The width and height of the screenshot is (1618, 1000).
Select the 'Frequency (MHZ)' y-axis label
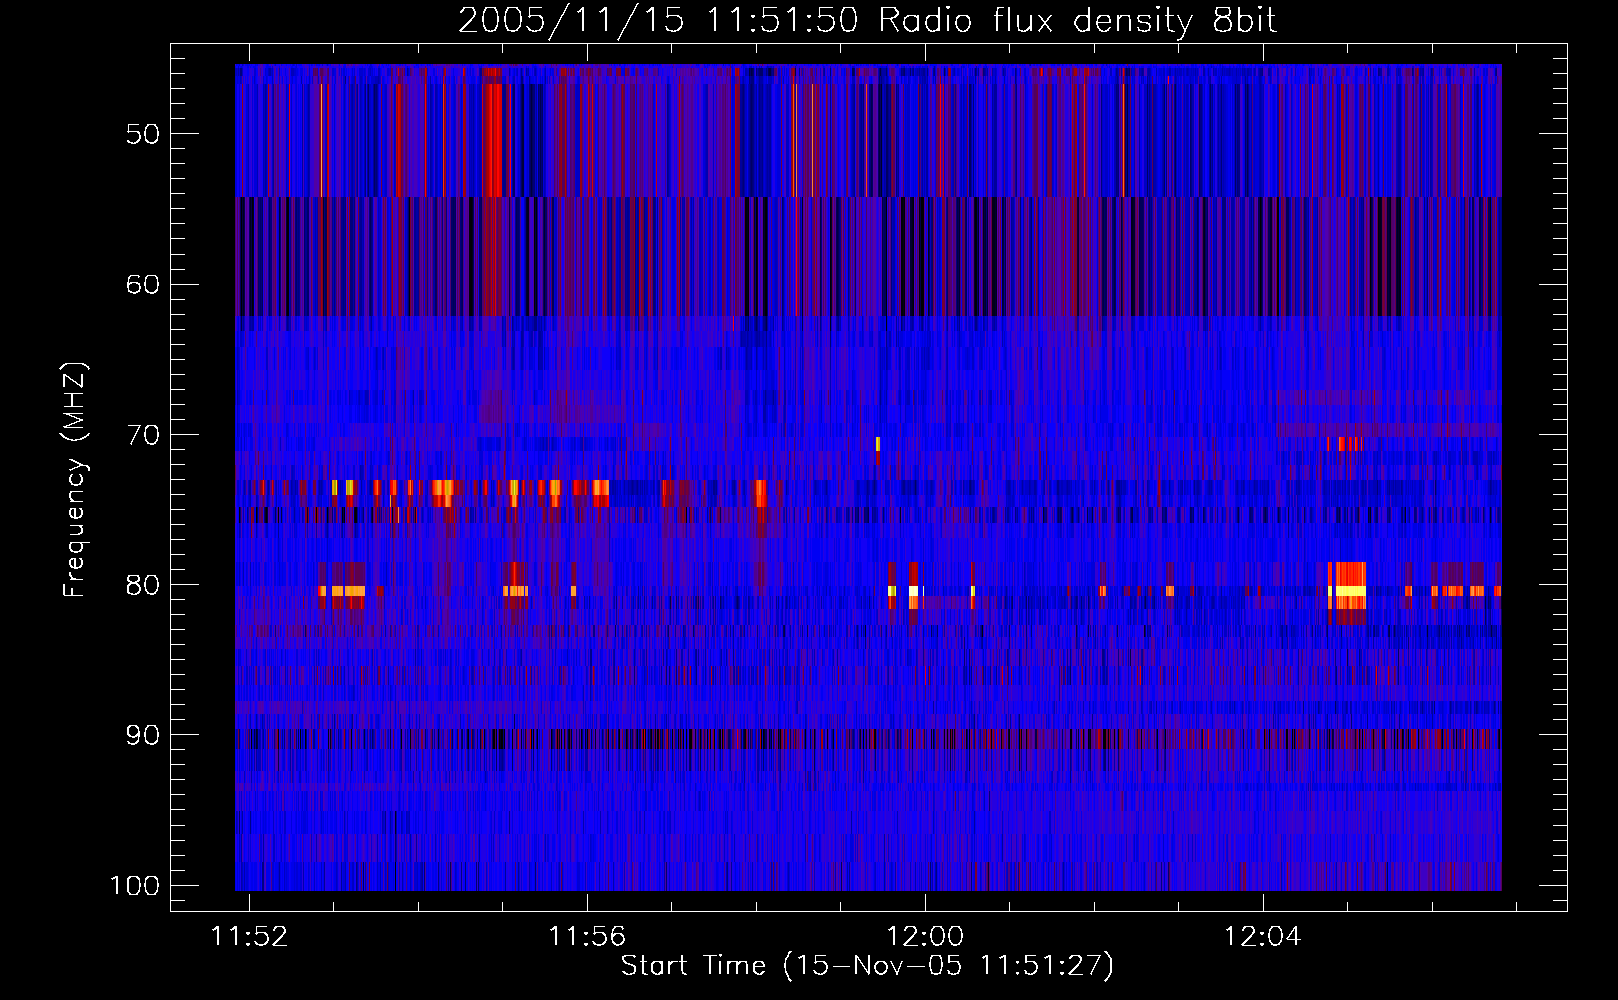click(75, 480)
